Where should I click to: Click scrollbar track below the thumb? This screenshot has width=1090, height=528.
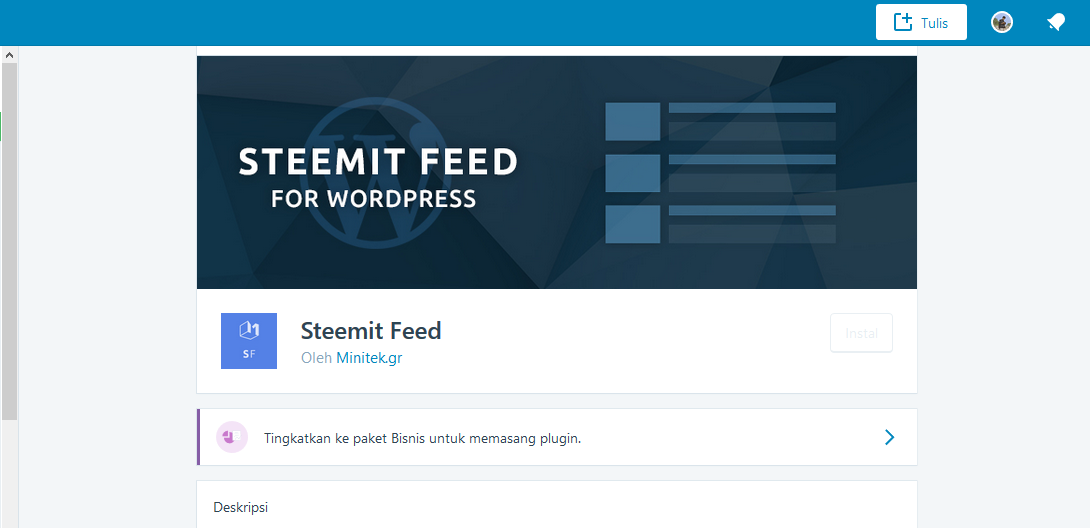coord(9,472)
